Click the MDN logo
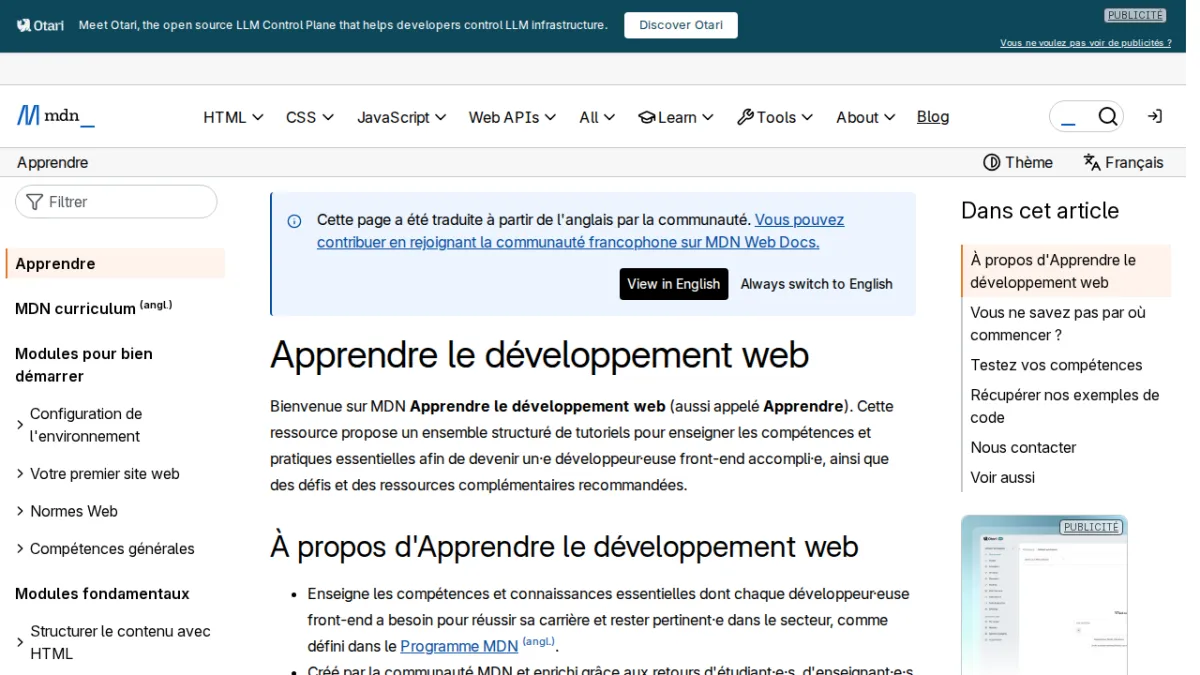This screenshot has height=675, width=1200. [56, 116]
